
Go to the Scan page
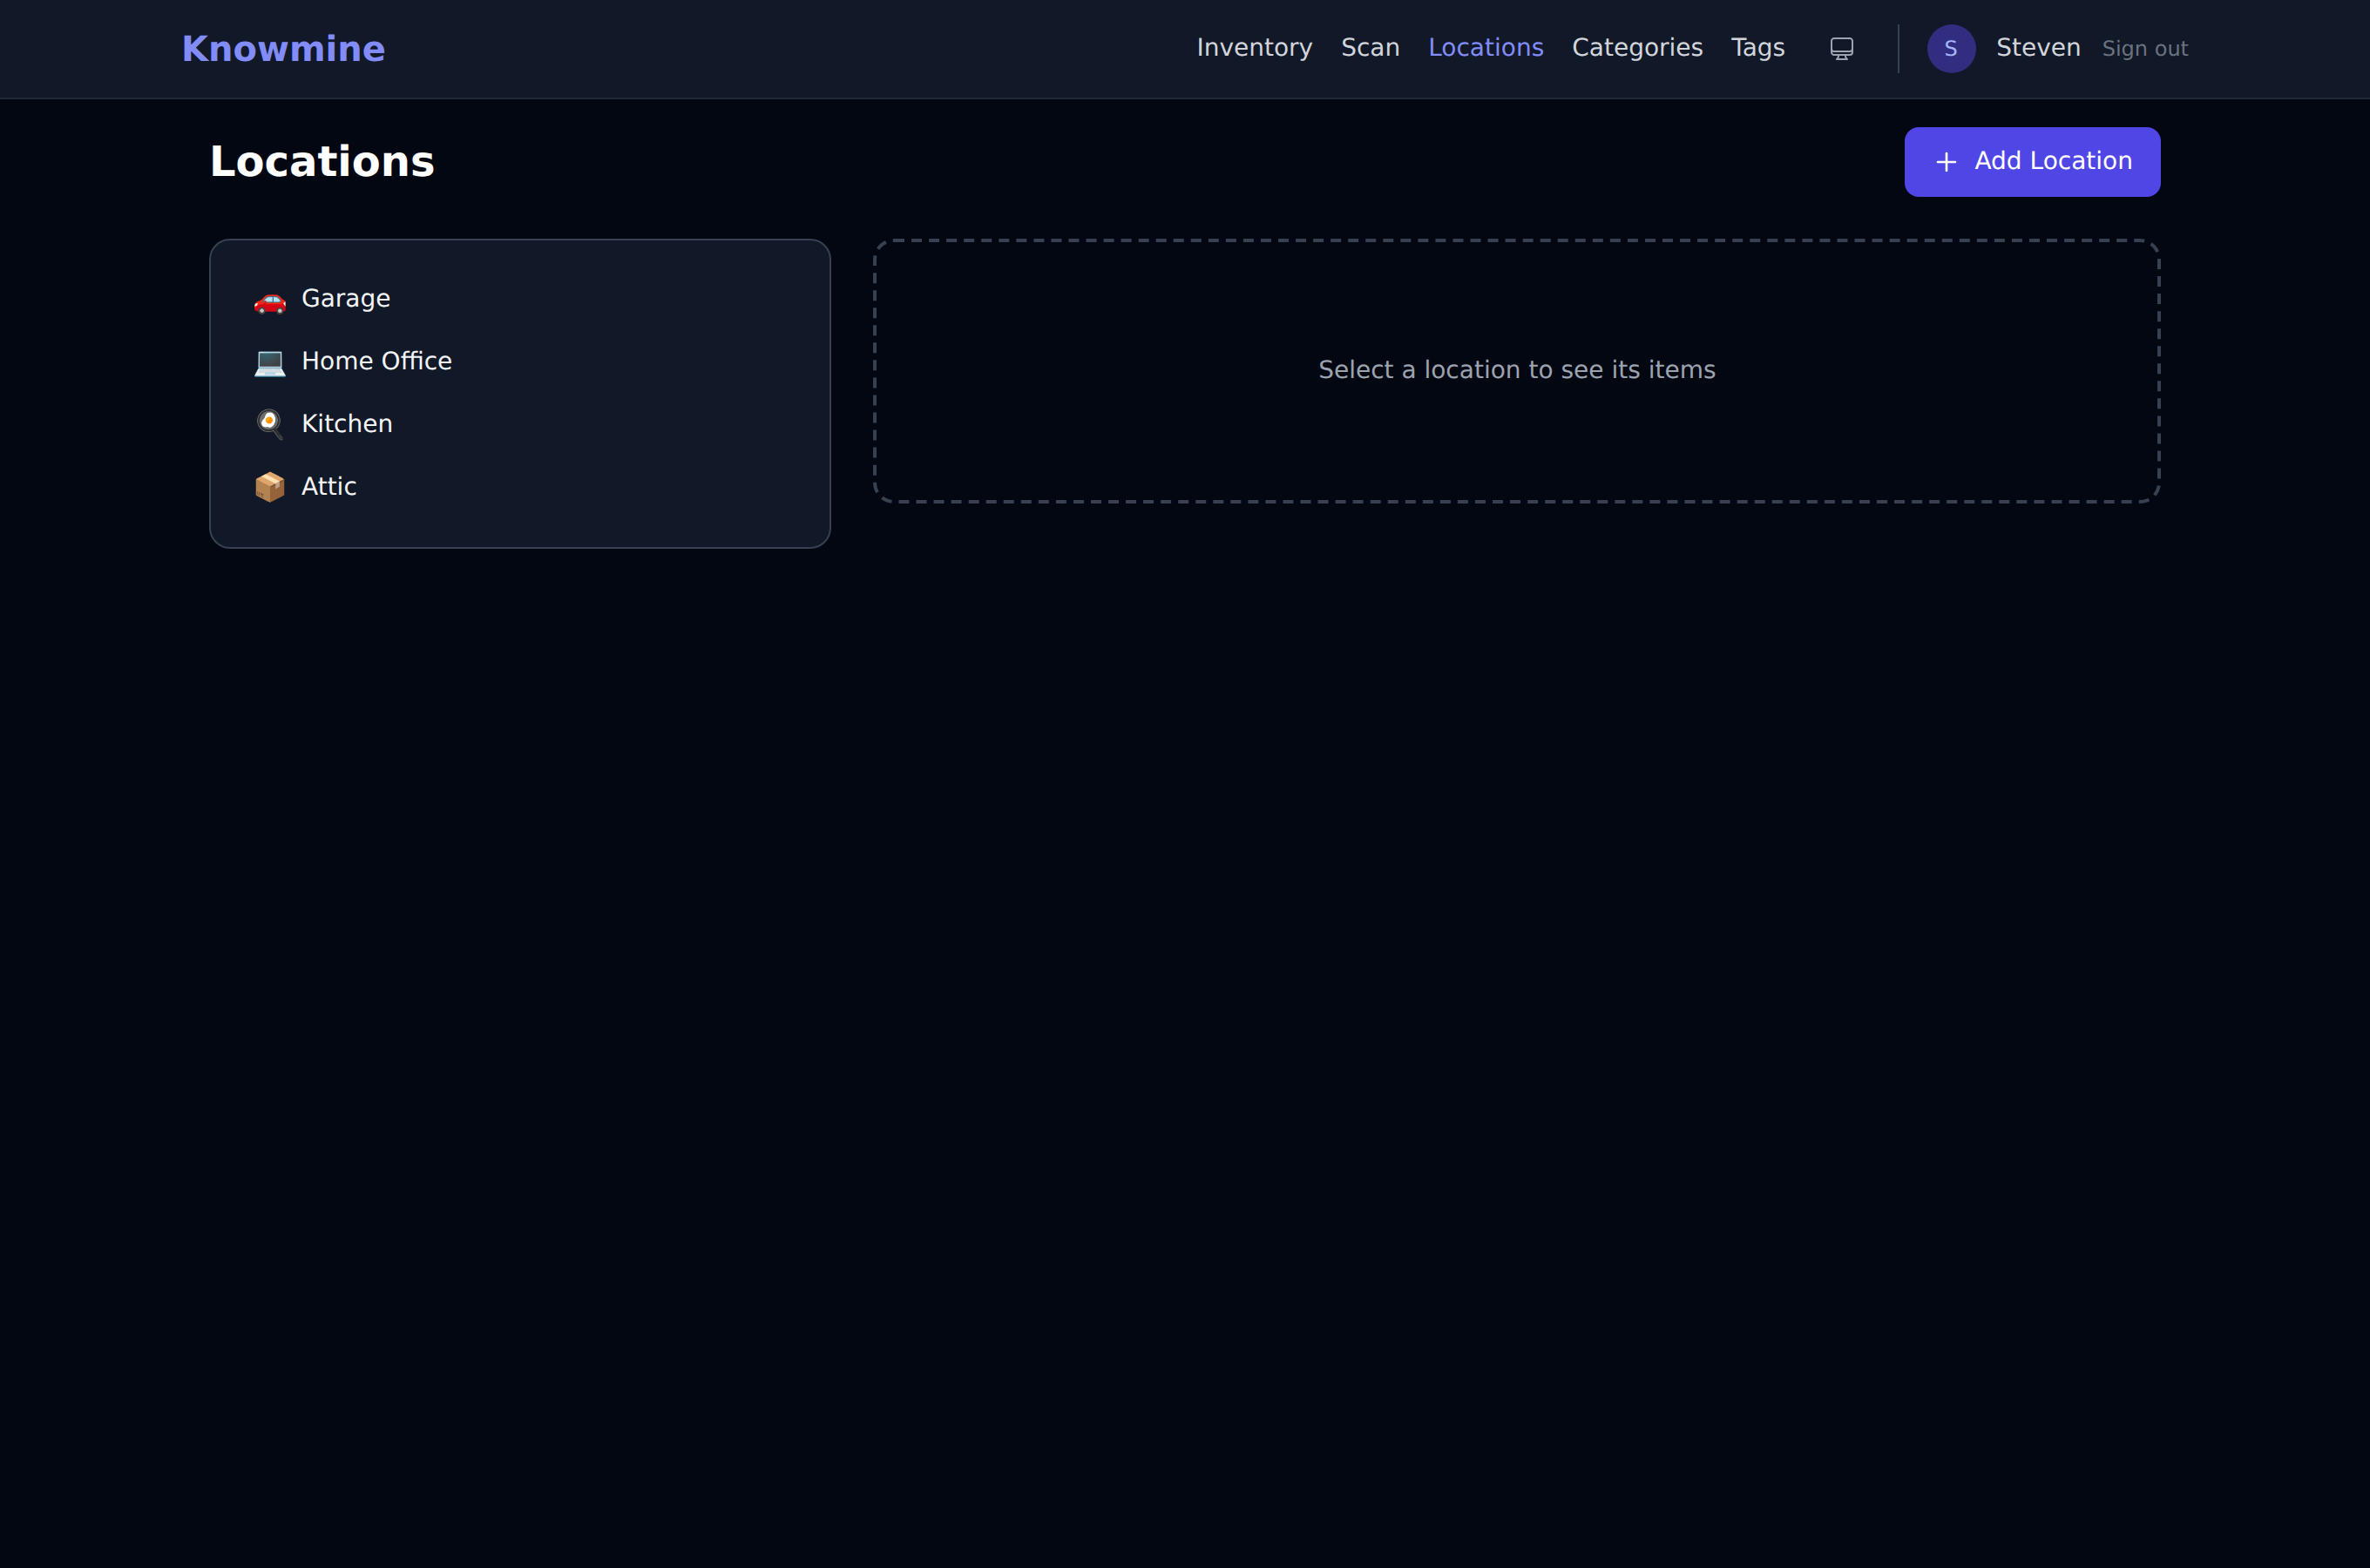click(1369, 48)
